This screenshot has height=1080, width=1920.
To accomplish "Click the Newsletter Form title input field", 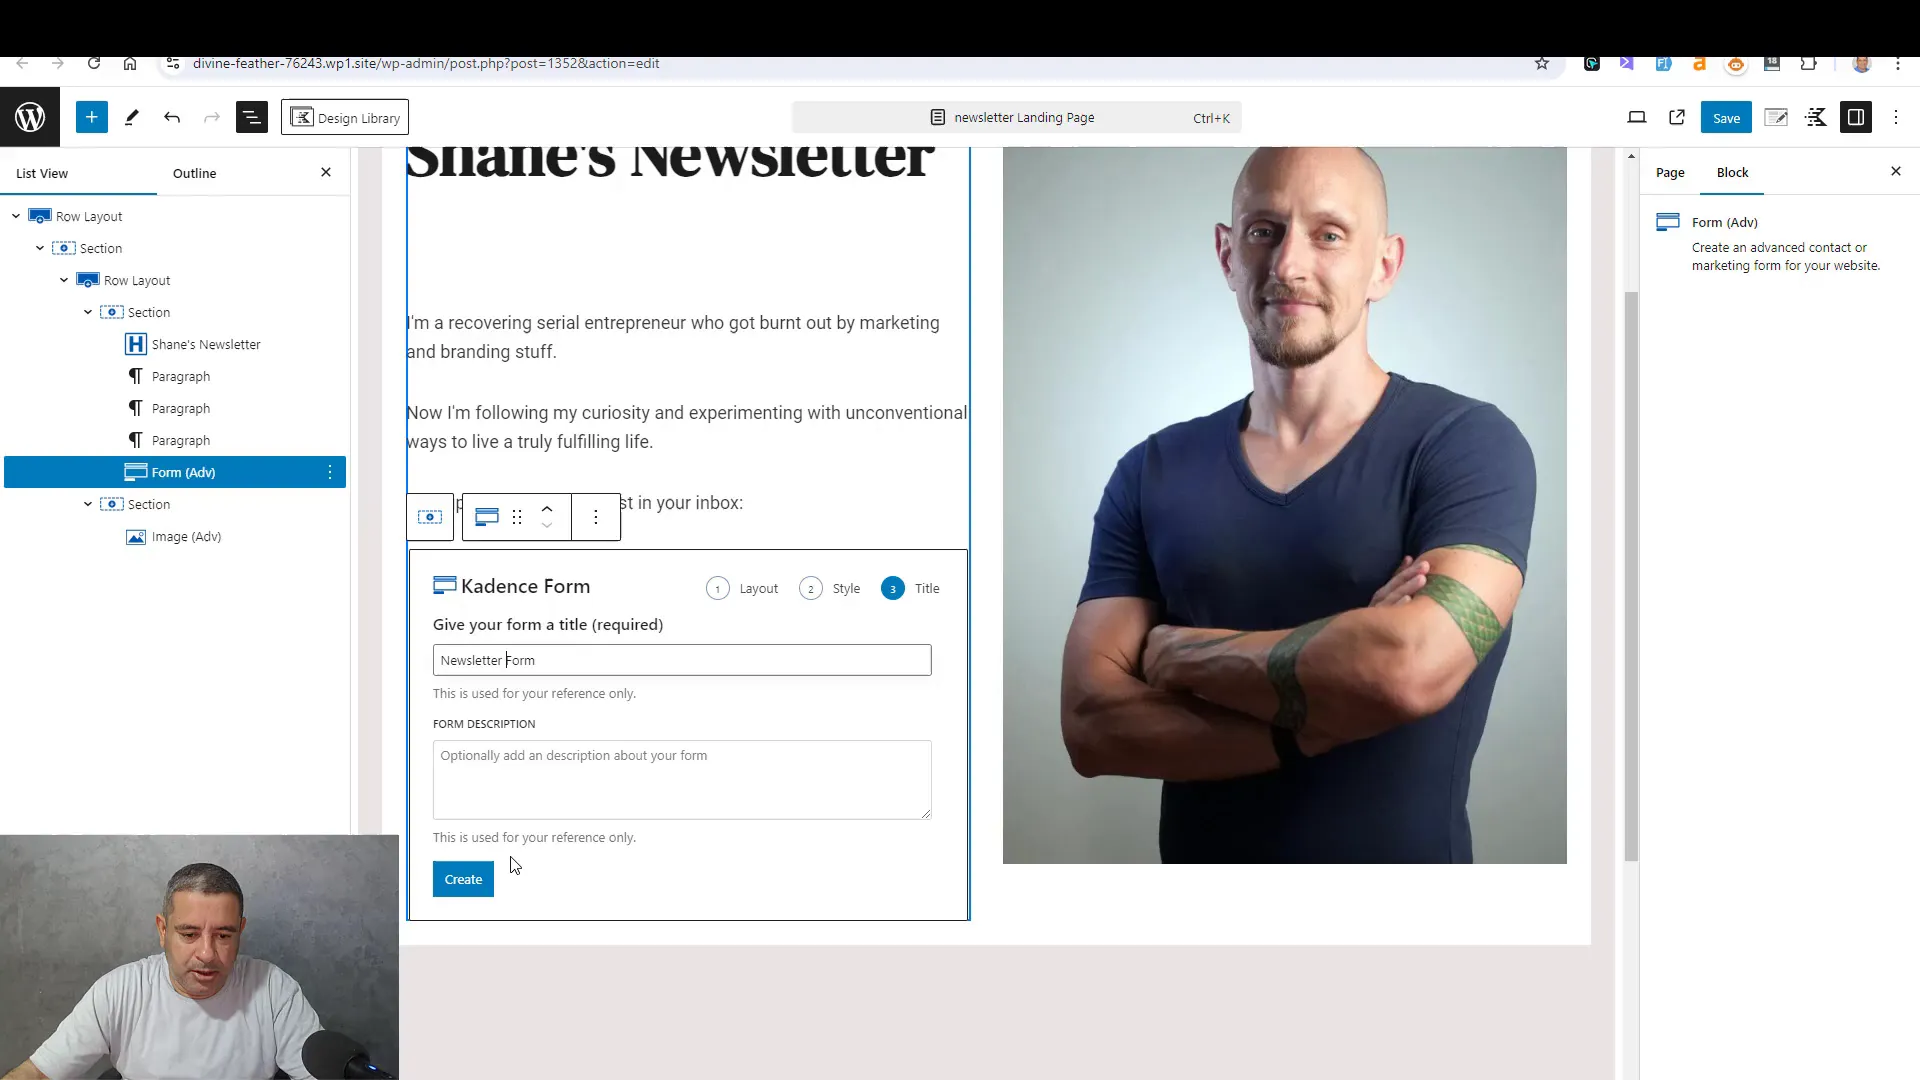I will pyautogui.click(x=682, y=659).
